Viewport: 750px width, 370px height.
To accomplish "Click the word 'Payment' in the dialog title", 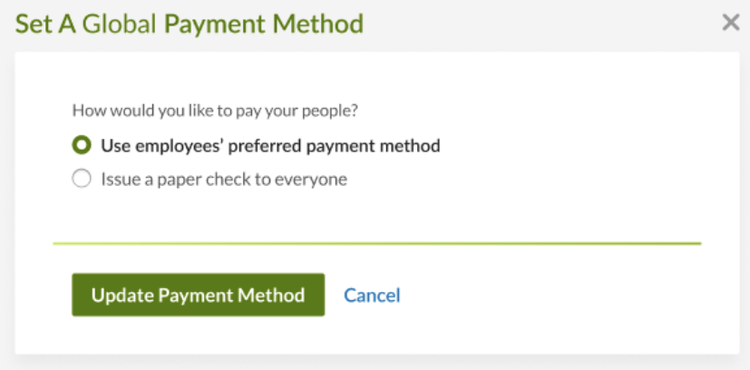I will pos(215,25).
